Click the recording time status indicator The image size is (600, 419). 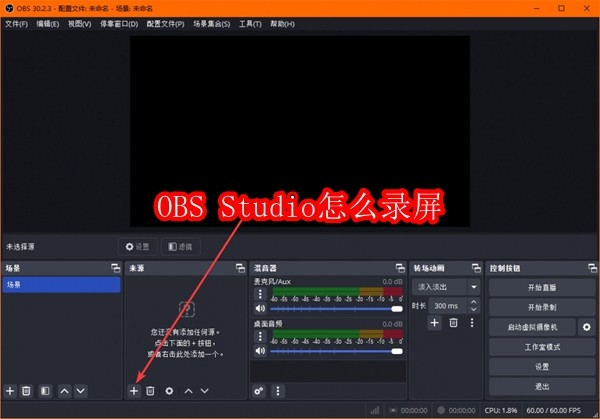456,410
